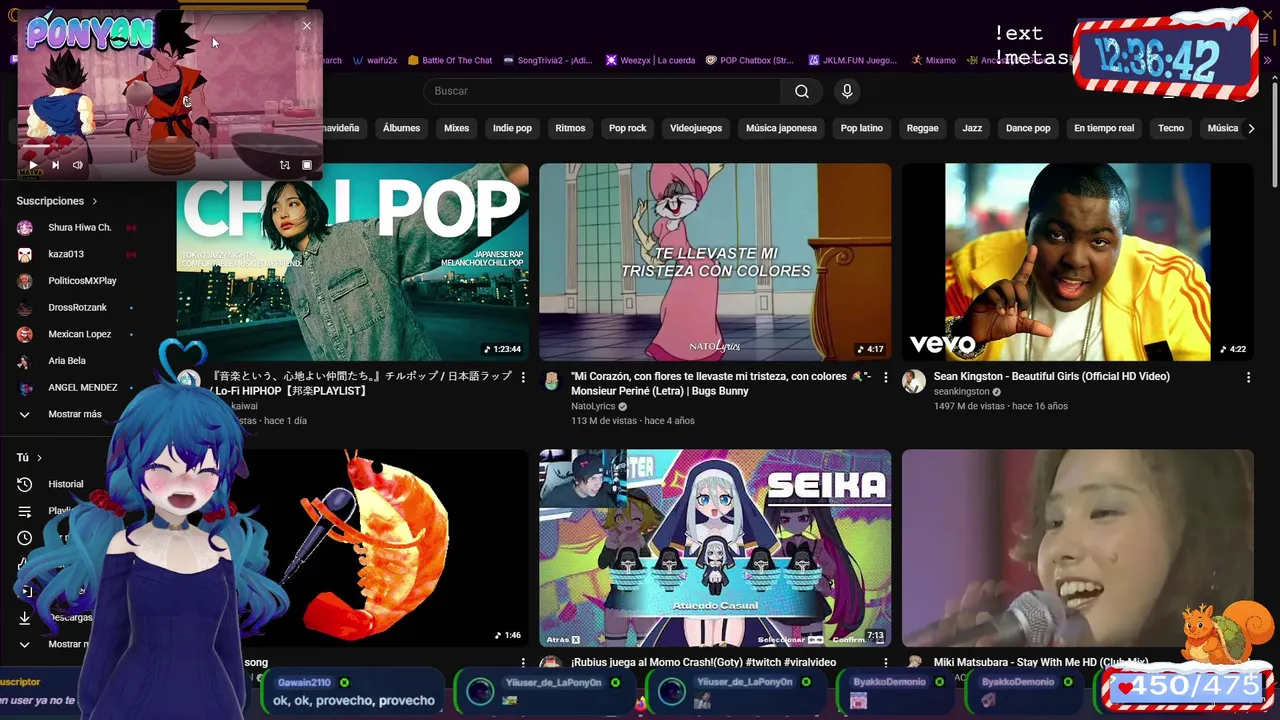Select the Dance pop filter chip
Screen dimensions: 1280x720
point(1028,128)
